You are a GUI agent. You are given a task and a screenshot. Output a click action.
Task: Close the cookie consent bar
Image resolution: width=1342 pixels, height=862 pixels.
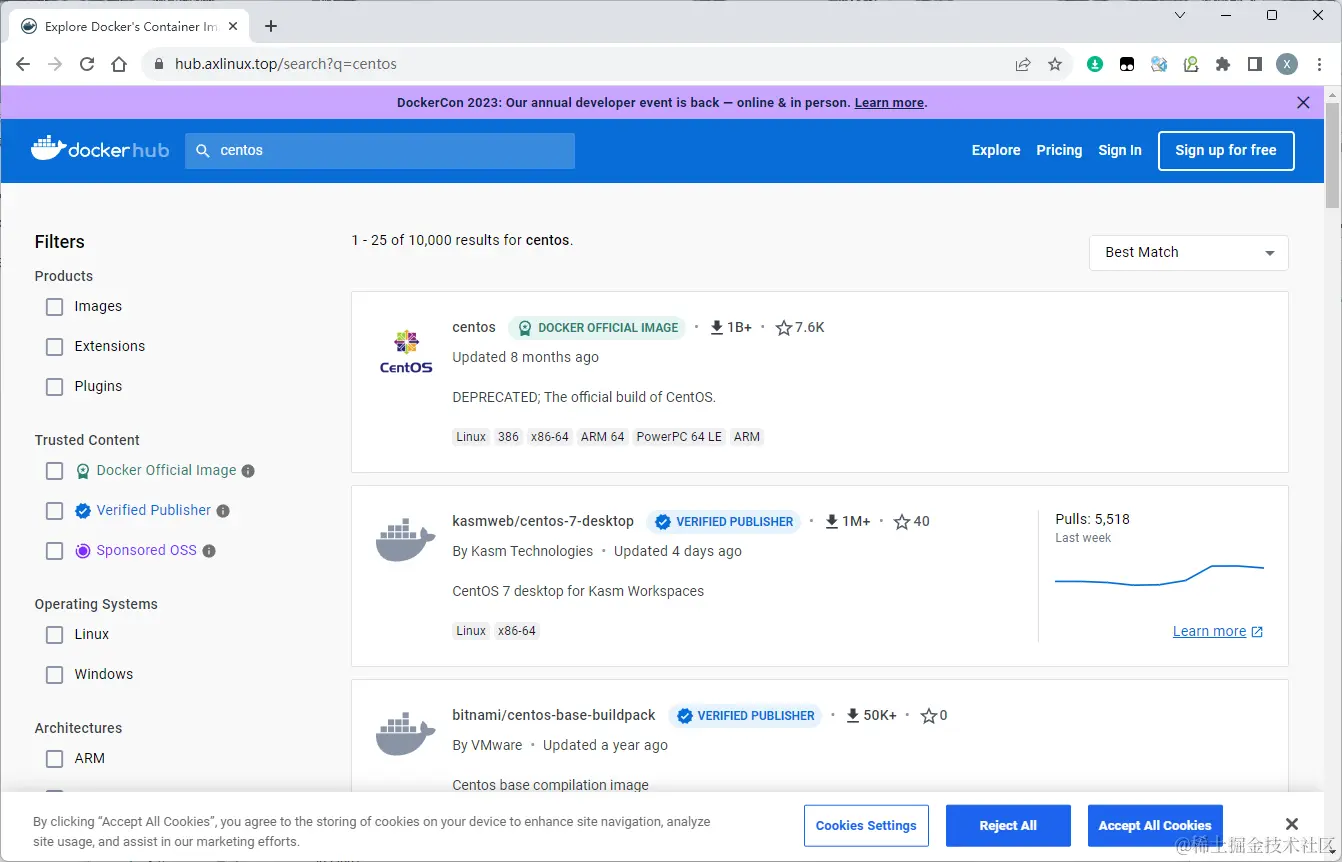pos(1292,824)
